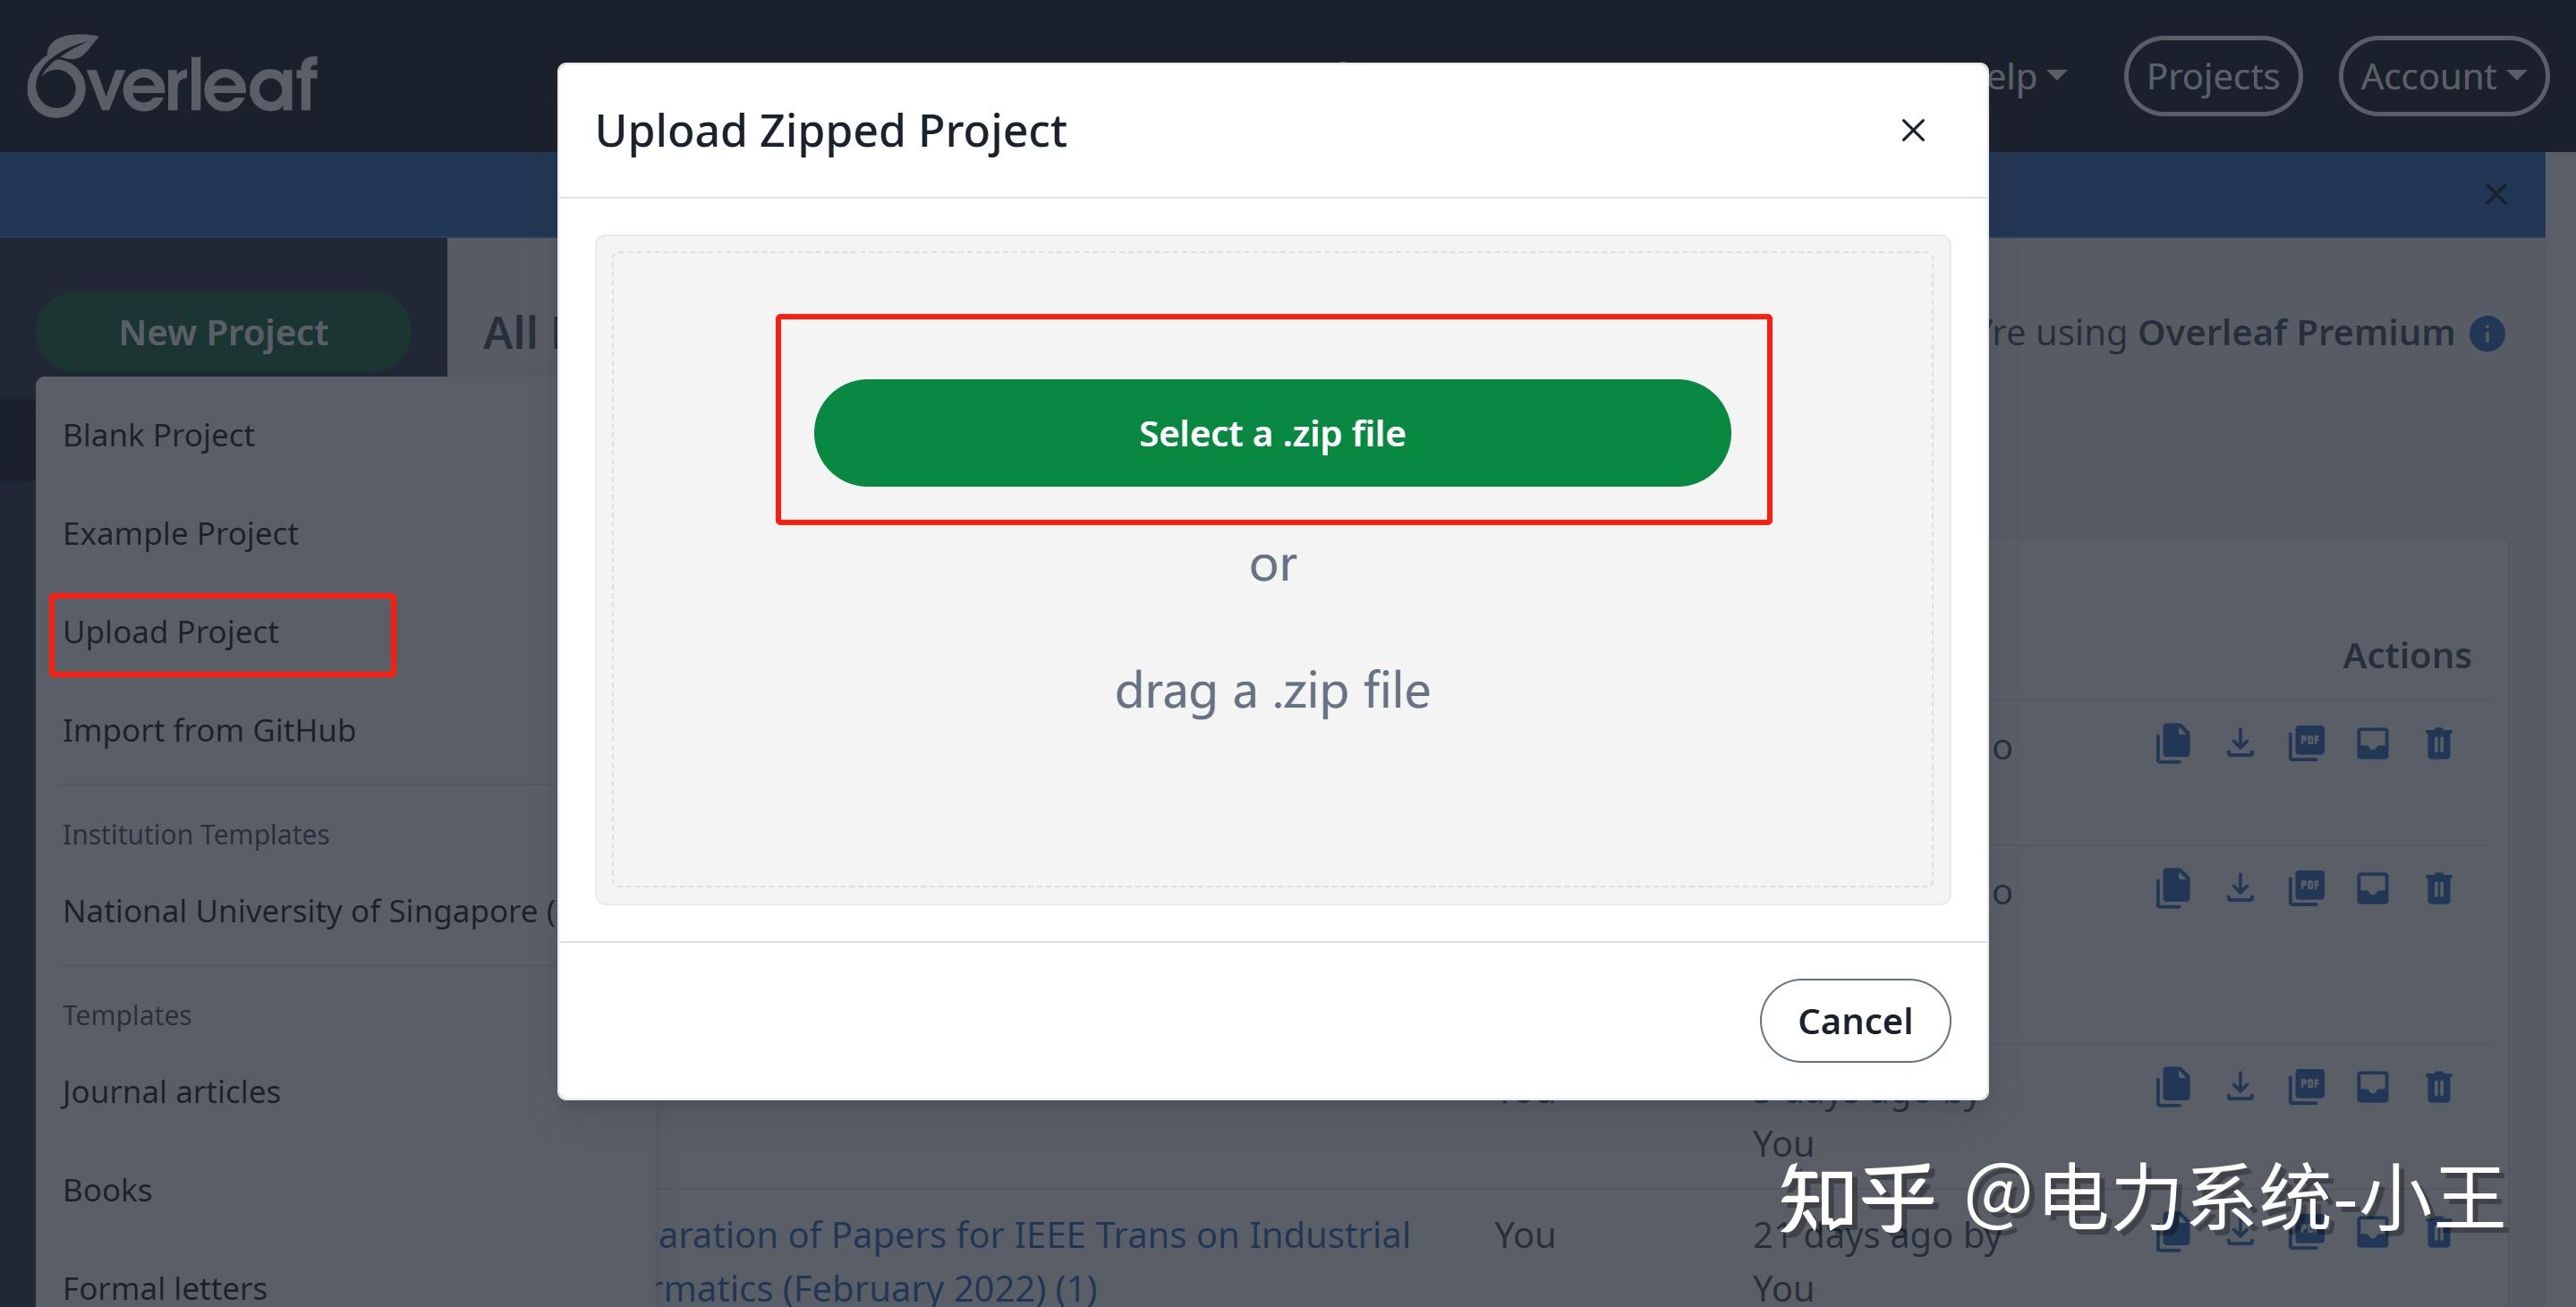The width and height of the screenshot is (2576, 1307).
Task: Trash the second project in the list
Action: (x=2438, y=888)
